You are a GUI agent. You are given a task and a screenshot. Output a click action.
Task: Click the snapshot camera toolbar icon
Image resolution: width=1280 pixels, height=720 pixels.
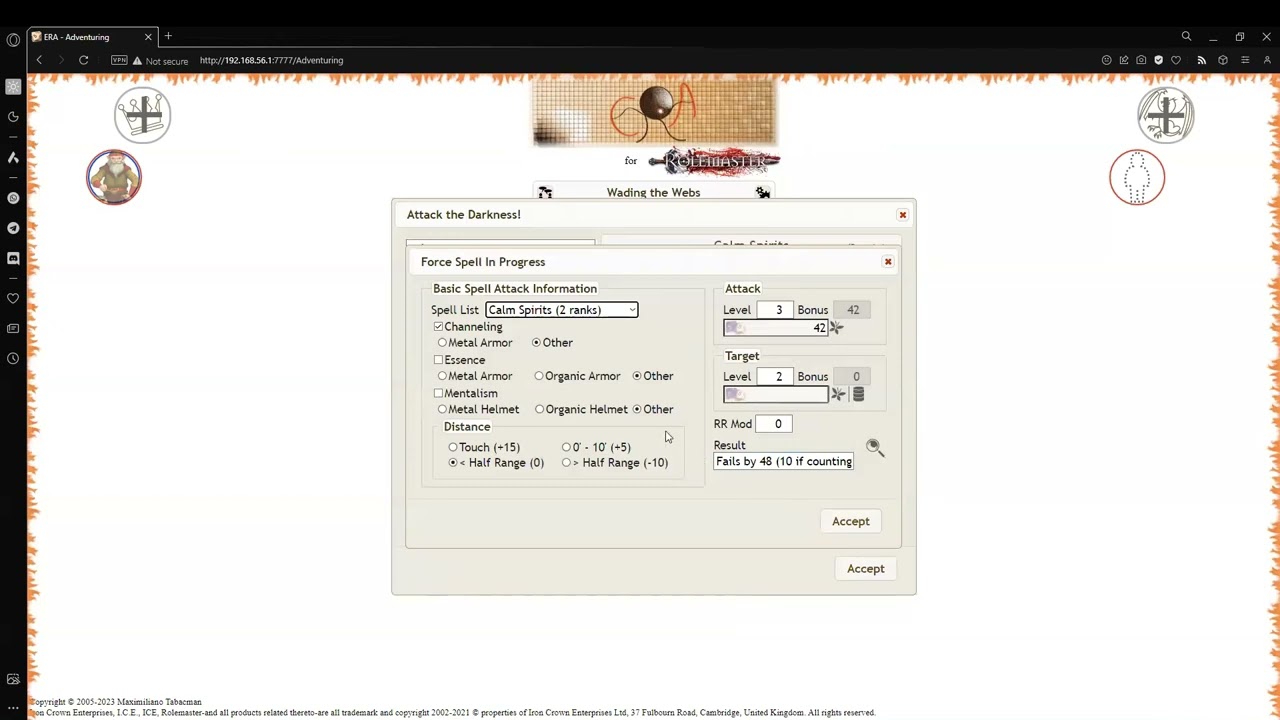pos(1141,61)
